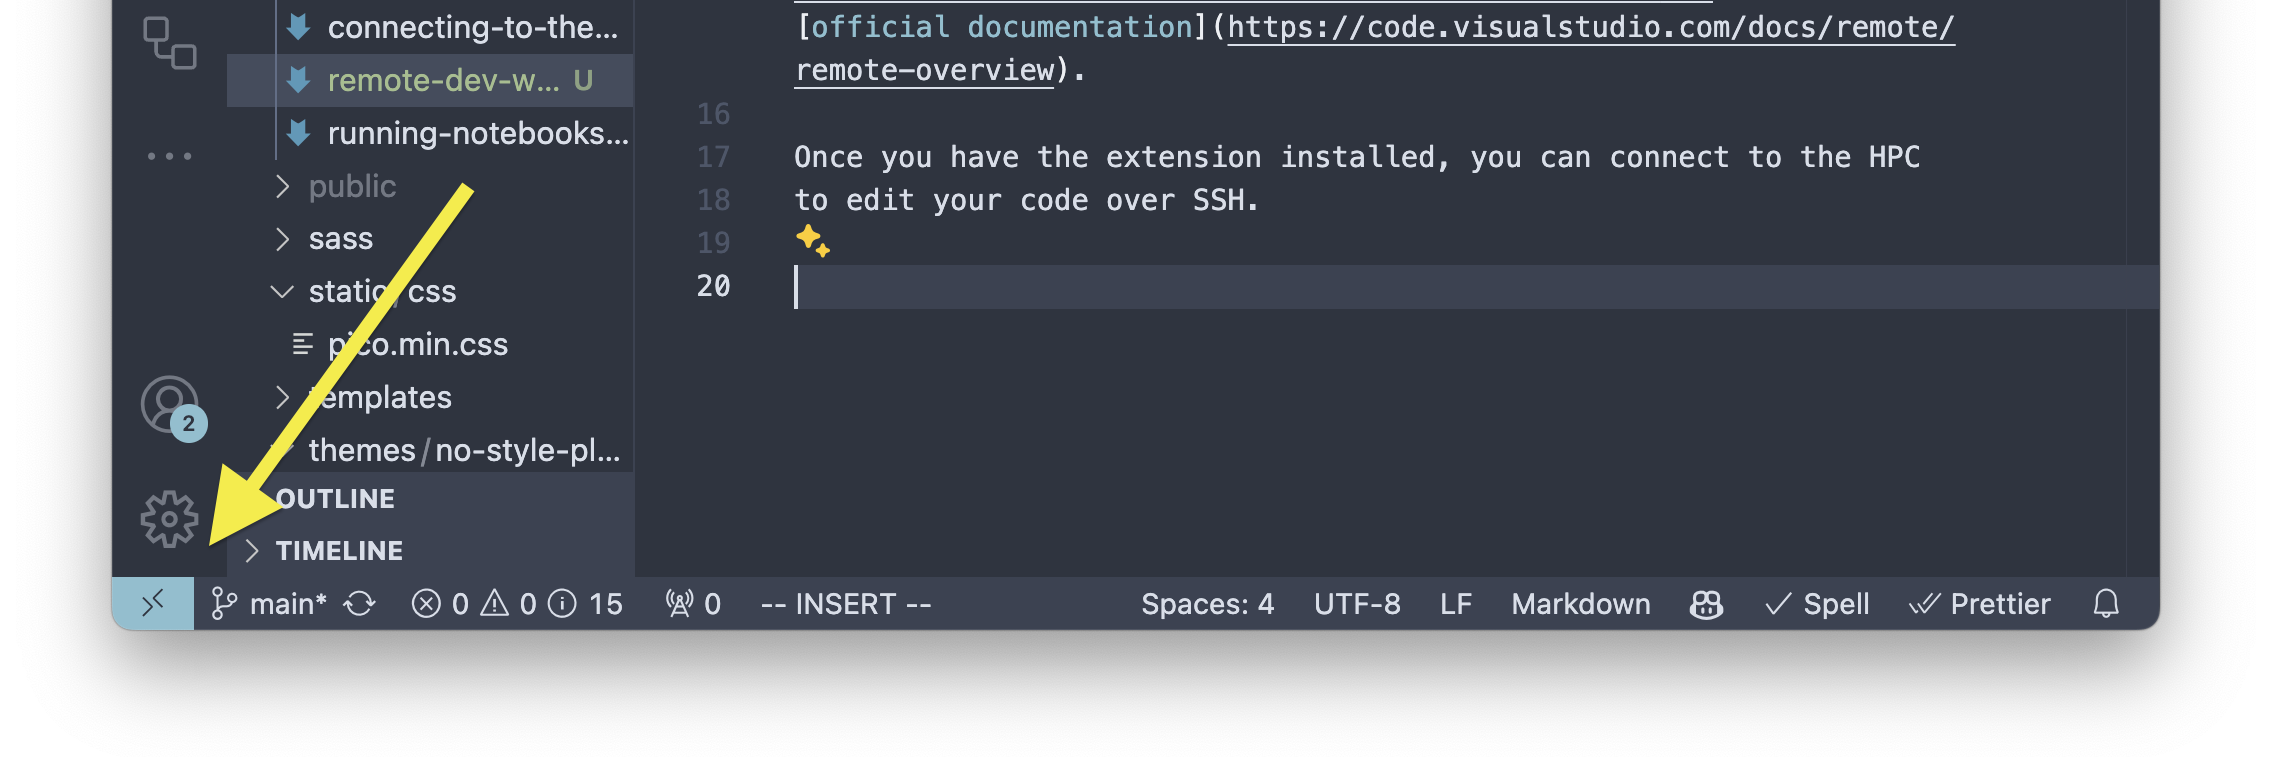Follow the code.visualstudio.com docs link

coord(1588,27)
